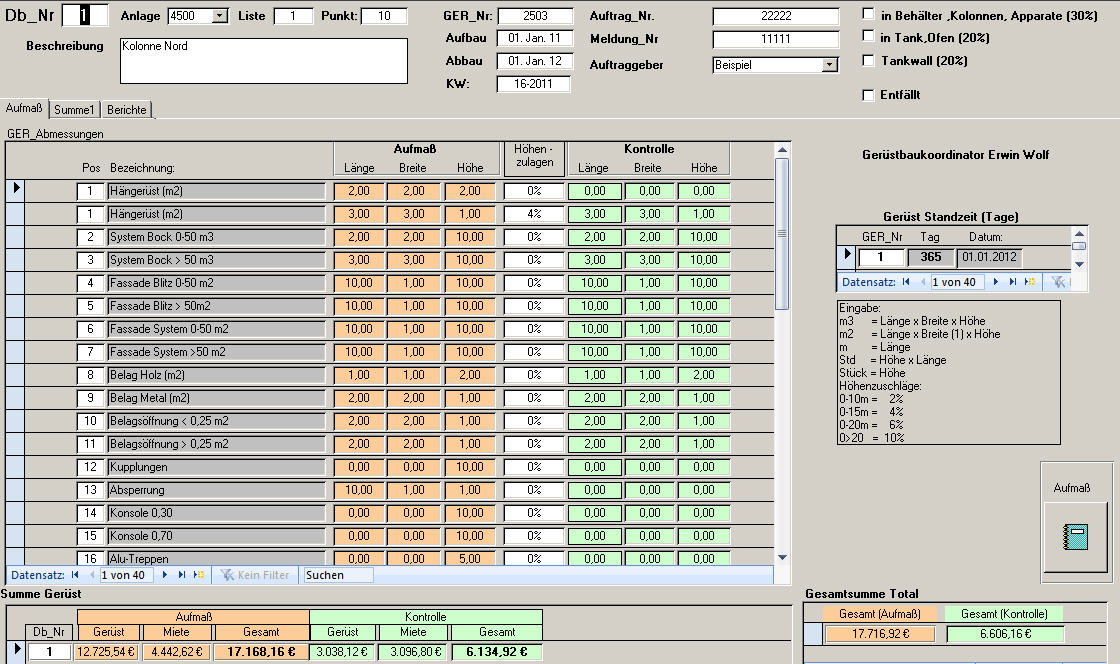
Task: Jump to last record in Gerüst Standzeit navigator
Action: click(1013, 282)
